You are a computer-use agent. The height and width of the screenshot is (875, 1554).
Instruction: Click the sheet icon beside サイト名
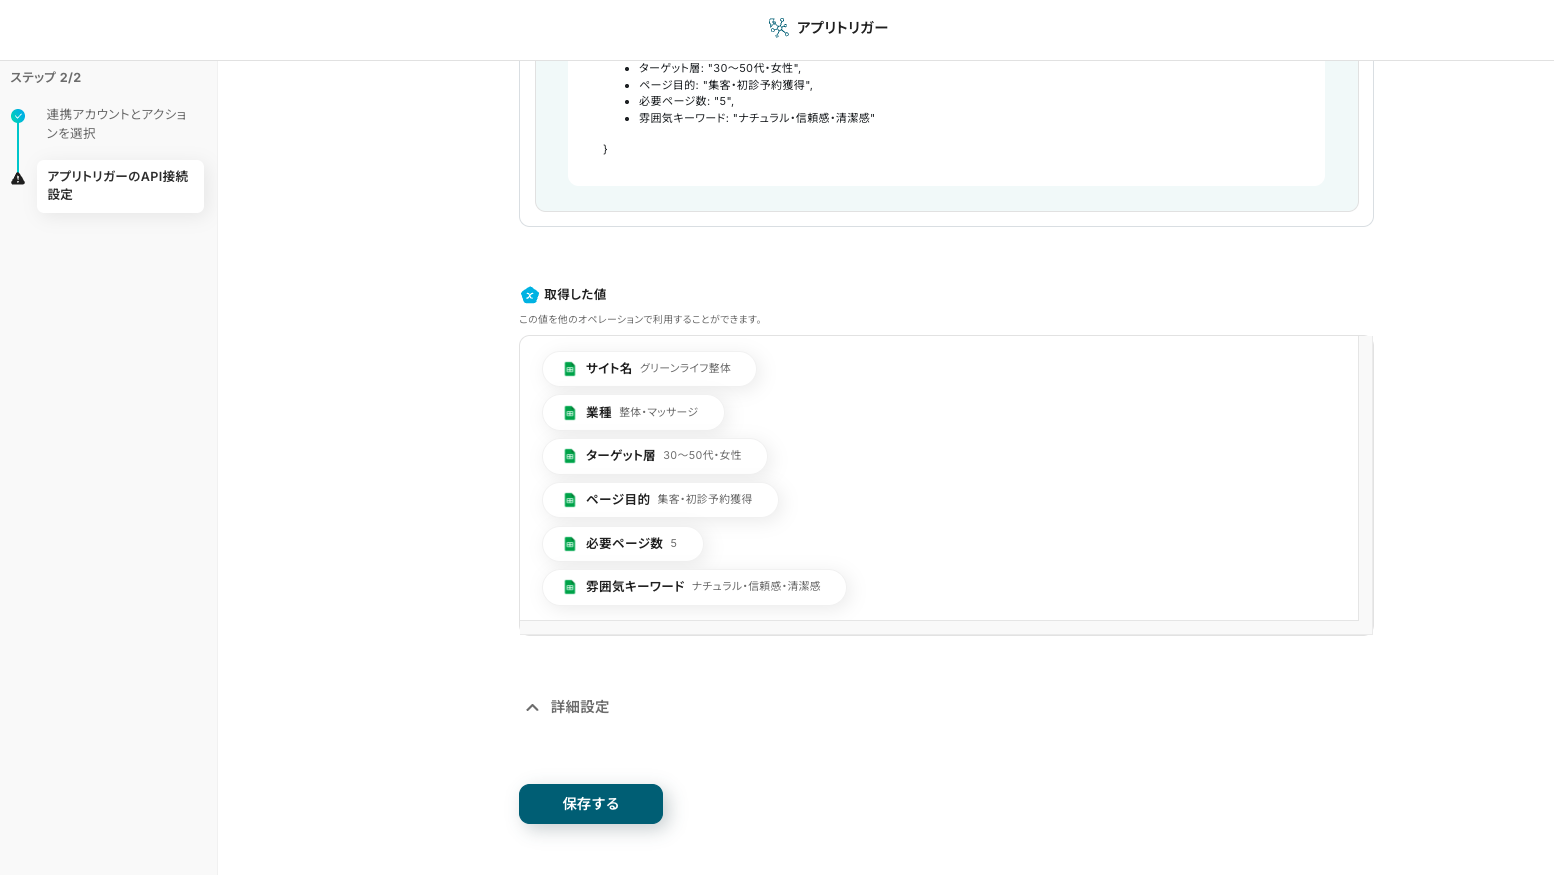pyautogui.click(x=570, y=369)
